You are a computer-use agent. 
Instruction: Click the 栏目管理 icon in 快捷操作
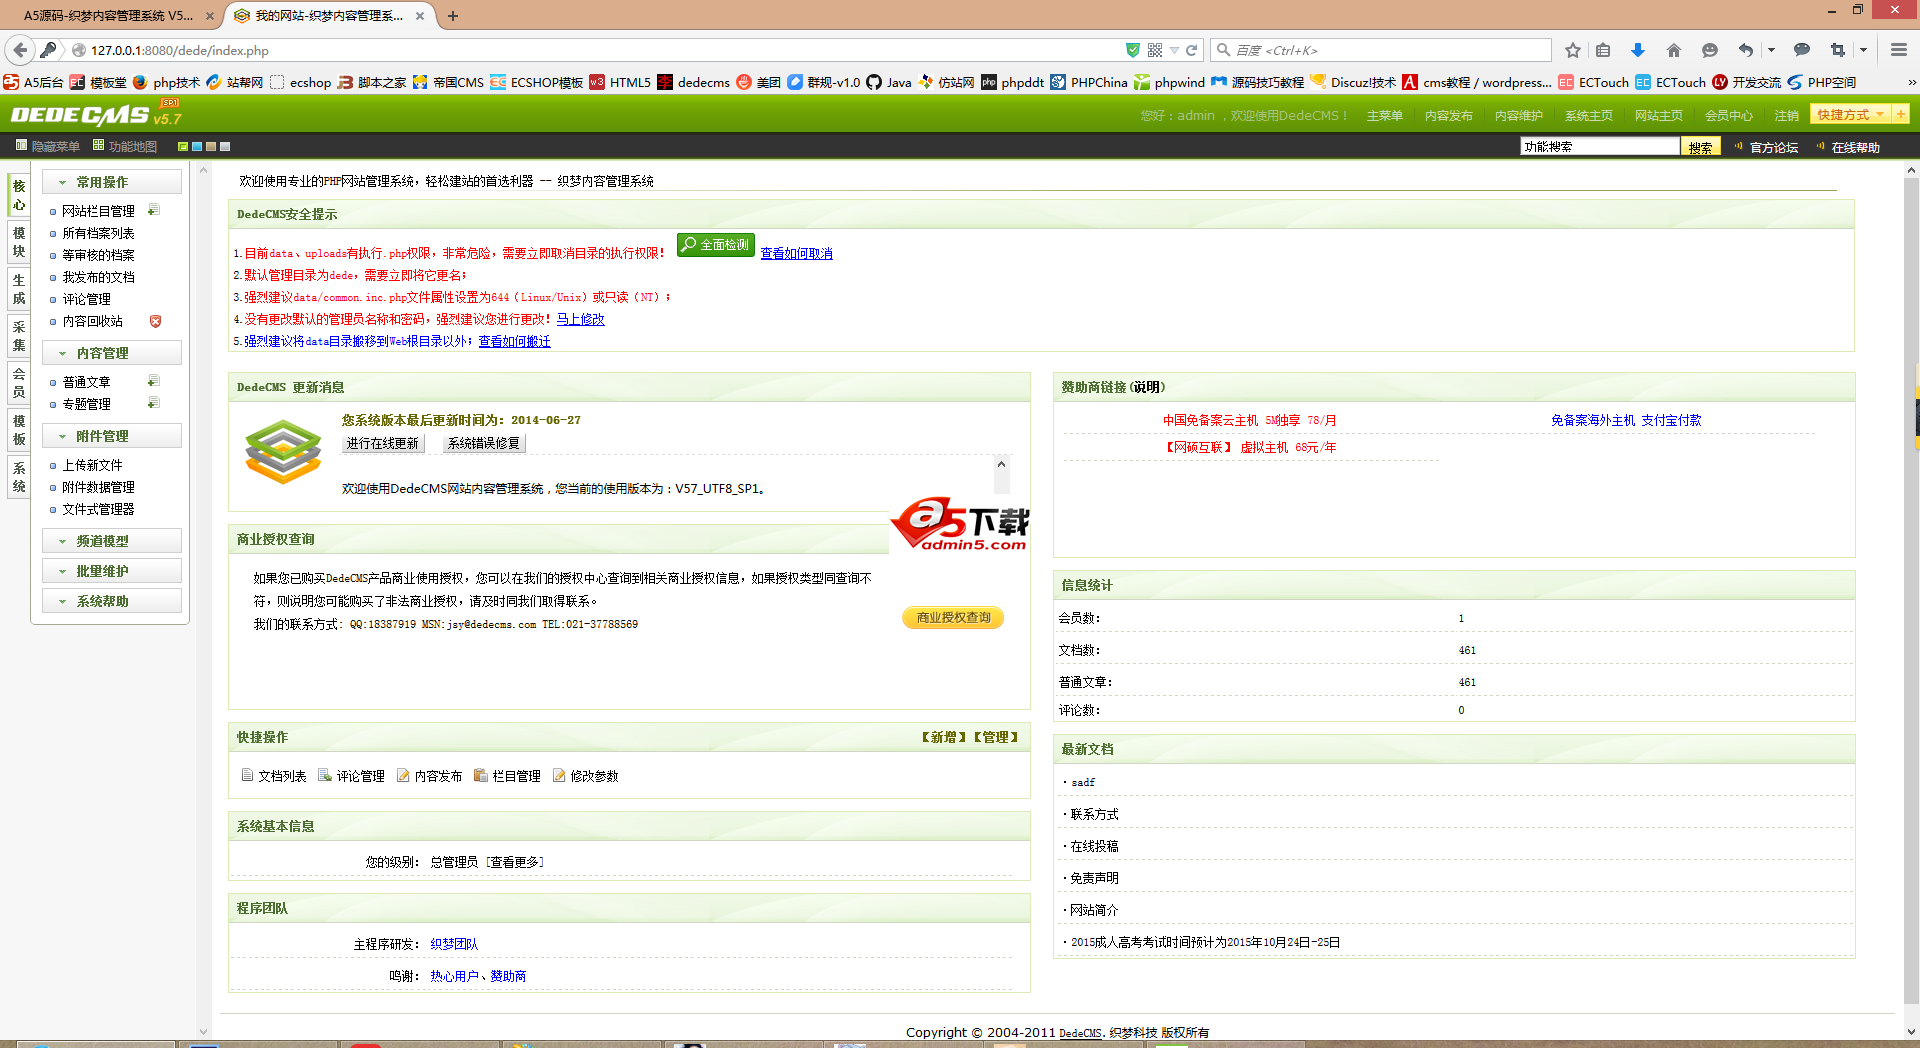click(481, 775)
